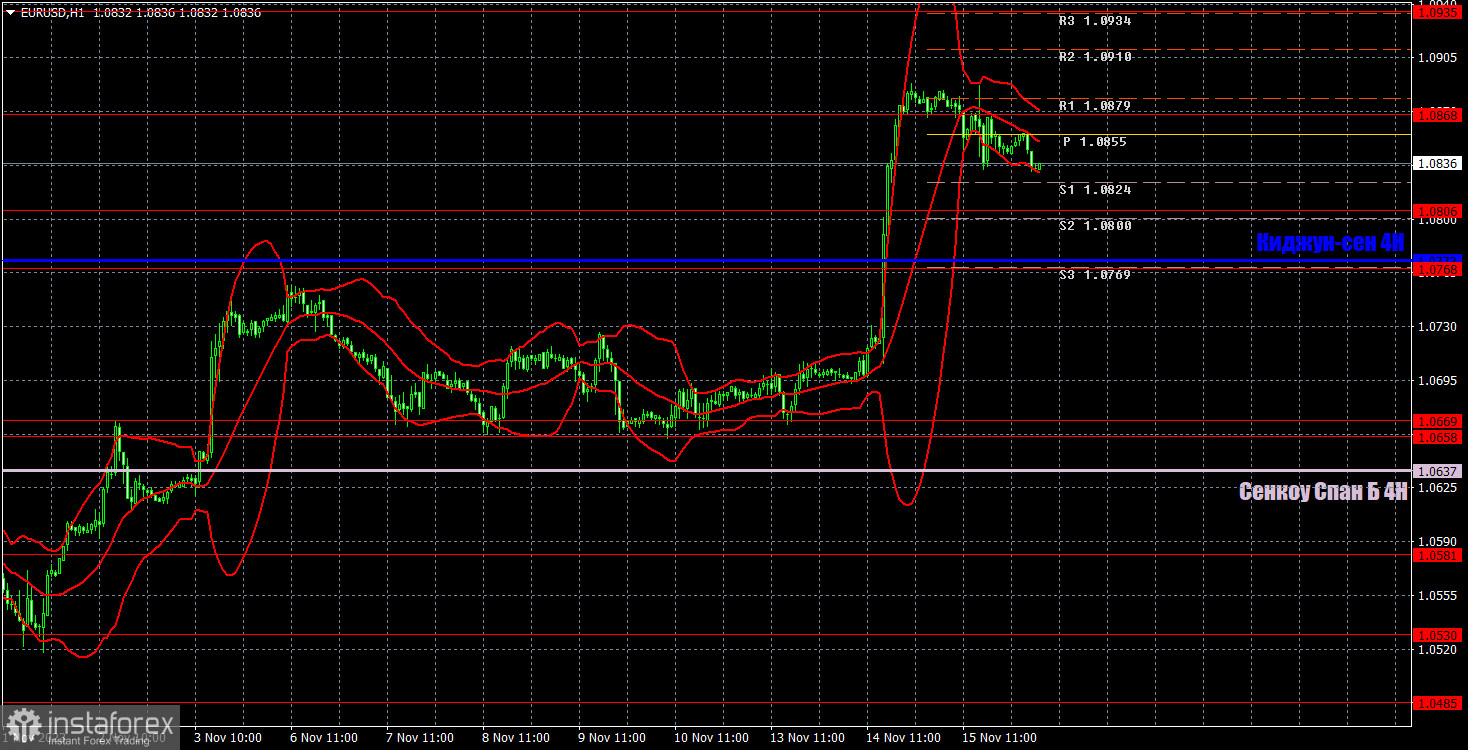Select the R1 1.0879 pivot label
Viewport: 1468px width, 750px height.
(1096, 105)
